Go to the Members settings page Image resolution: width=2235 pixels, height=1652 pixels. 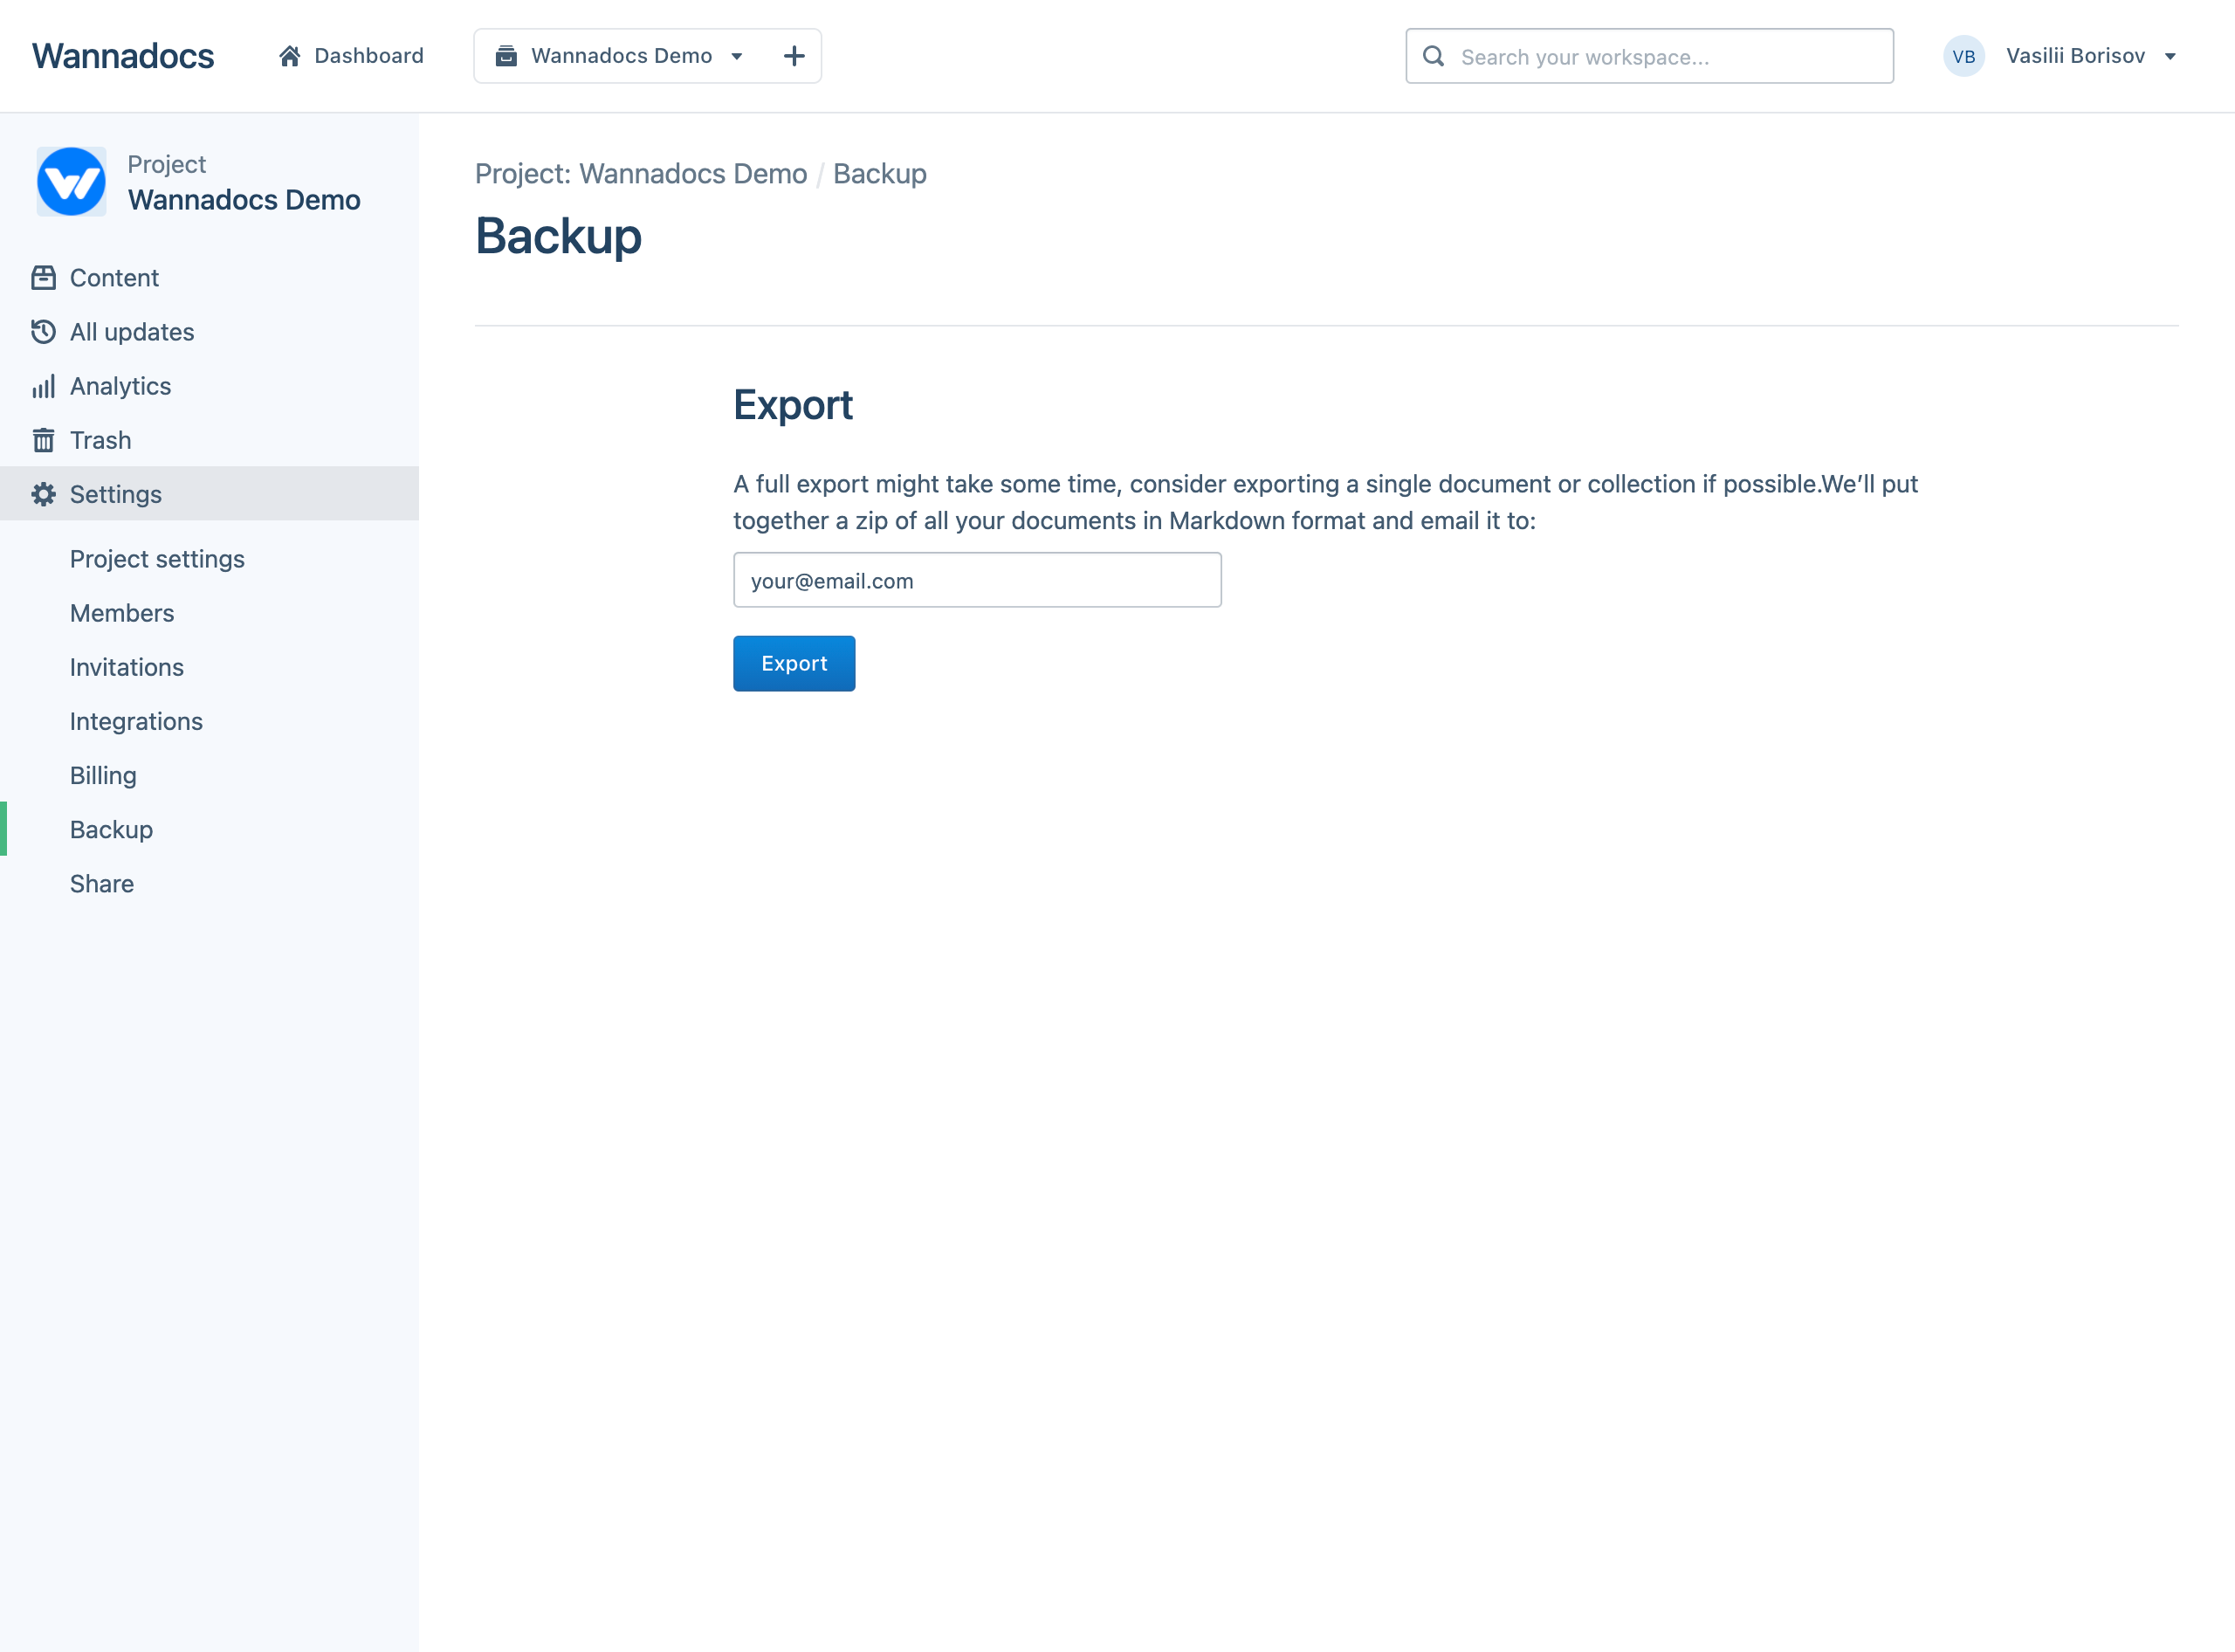click(122, 613)
